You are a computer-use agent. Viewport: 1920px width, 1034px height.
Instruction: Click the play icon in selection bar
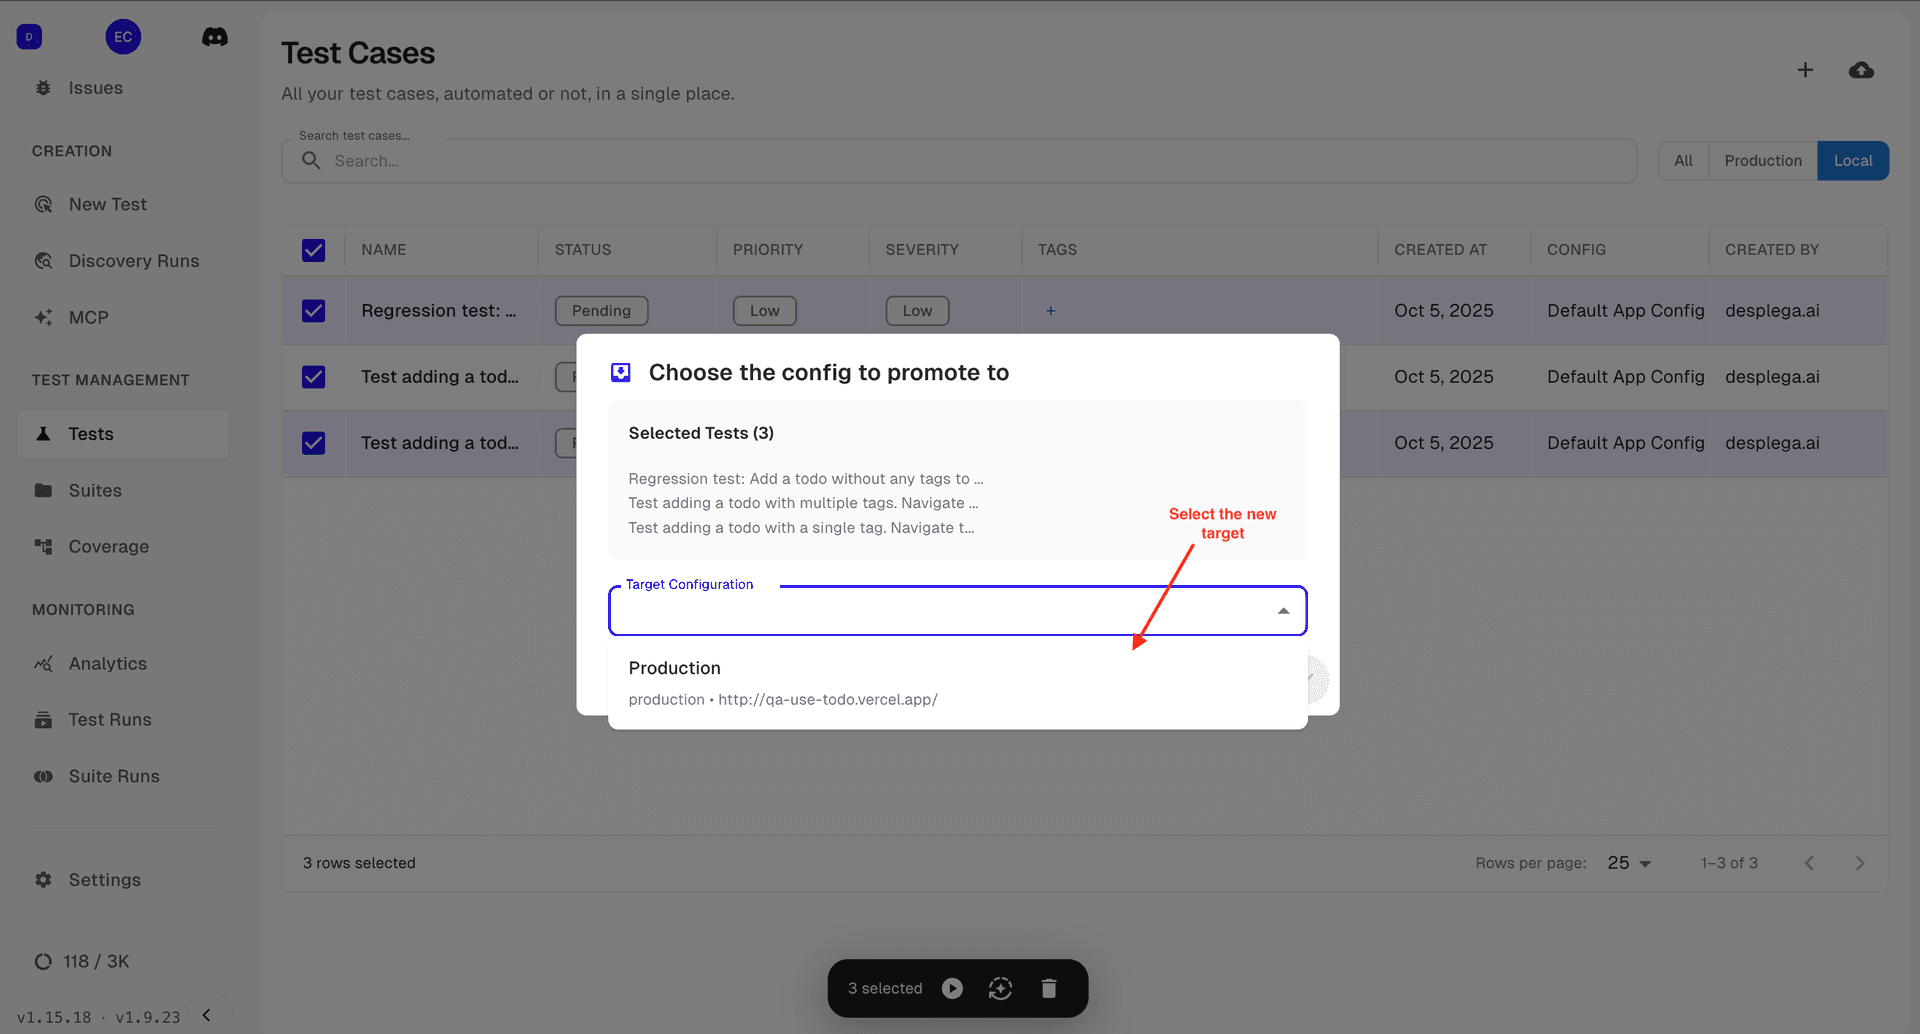[953, 988]
